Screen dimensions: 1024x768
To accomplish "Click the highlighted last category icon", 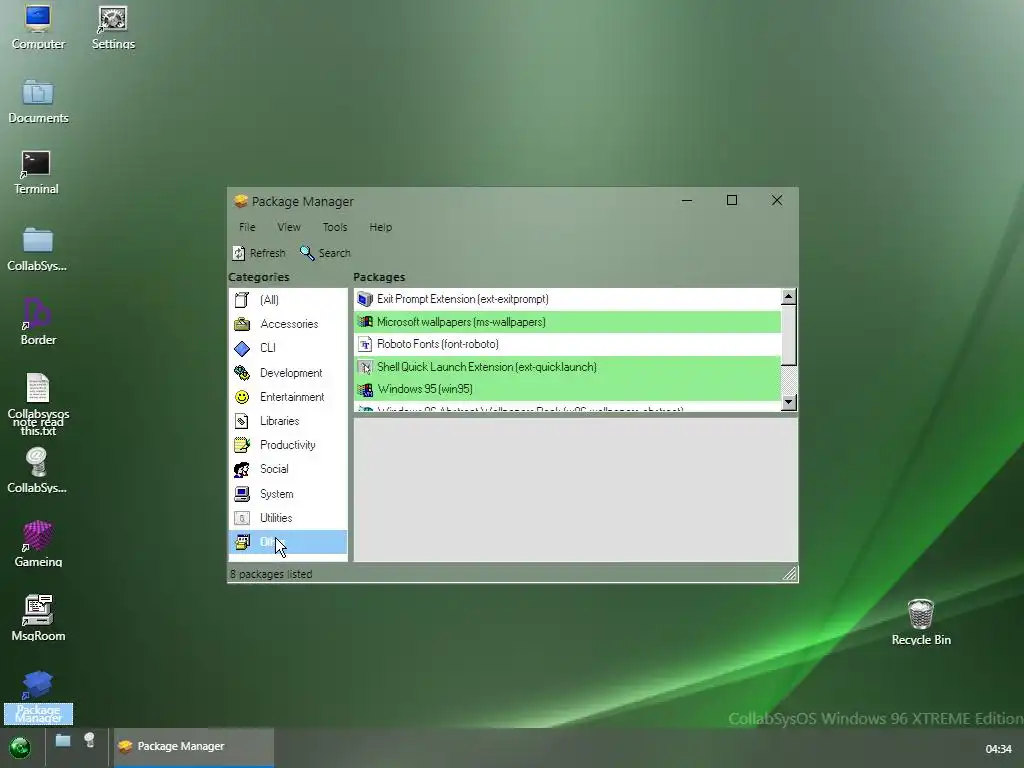I will tap(242, 542).
